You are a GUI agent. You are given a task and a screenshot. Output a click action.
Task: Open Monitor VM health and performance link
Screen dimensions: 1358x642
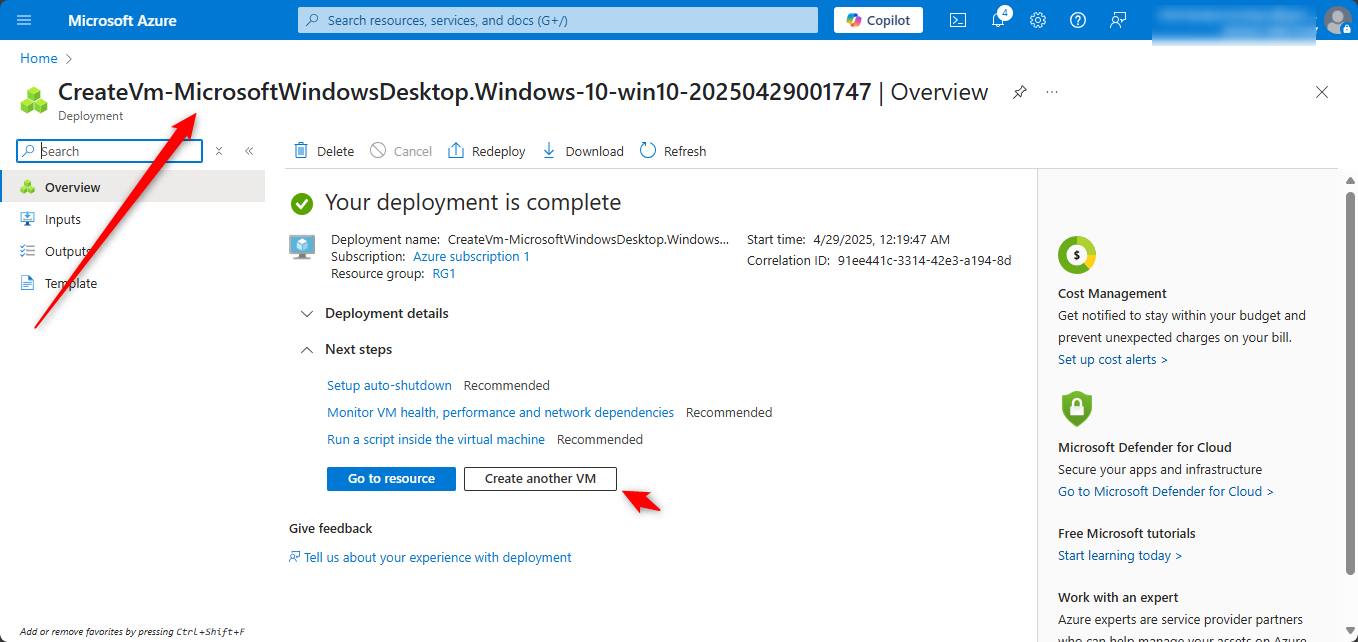point(500,412)
